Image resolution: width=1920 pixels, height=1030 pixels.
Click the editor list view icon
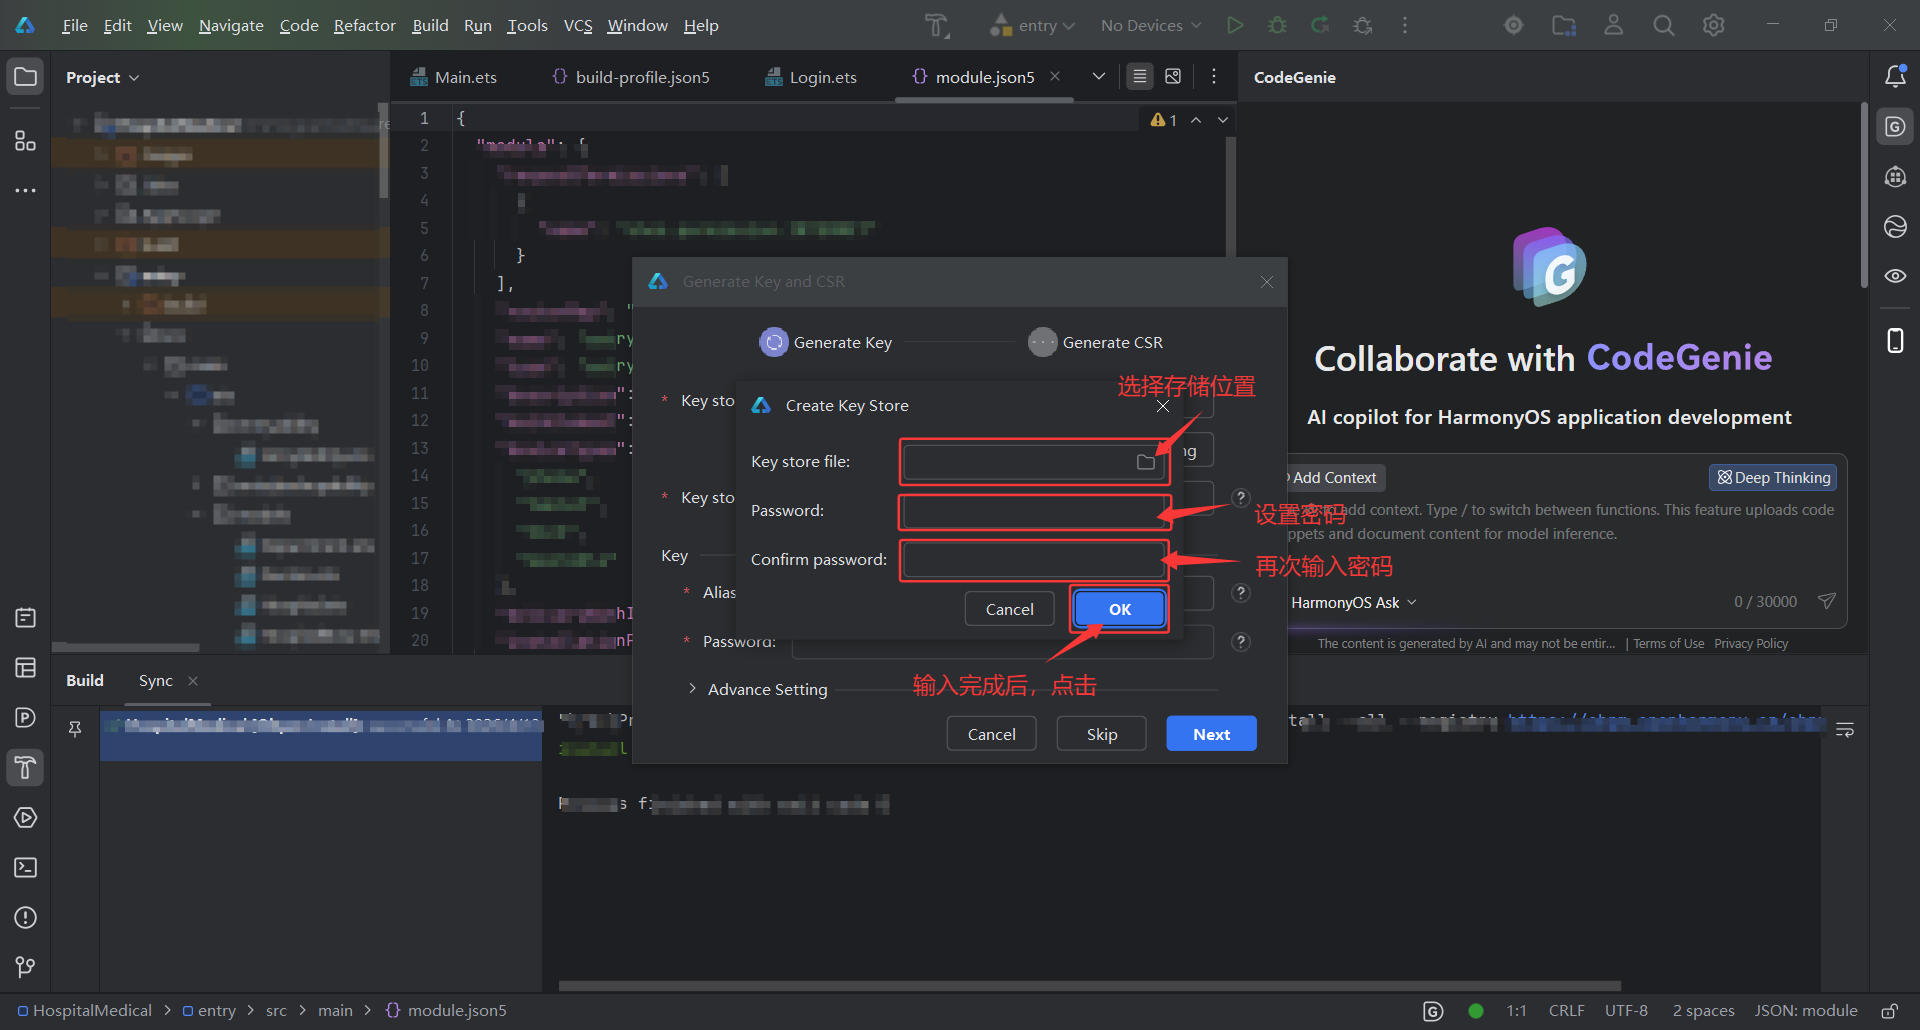[x=1139, y=76]
